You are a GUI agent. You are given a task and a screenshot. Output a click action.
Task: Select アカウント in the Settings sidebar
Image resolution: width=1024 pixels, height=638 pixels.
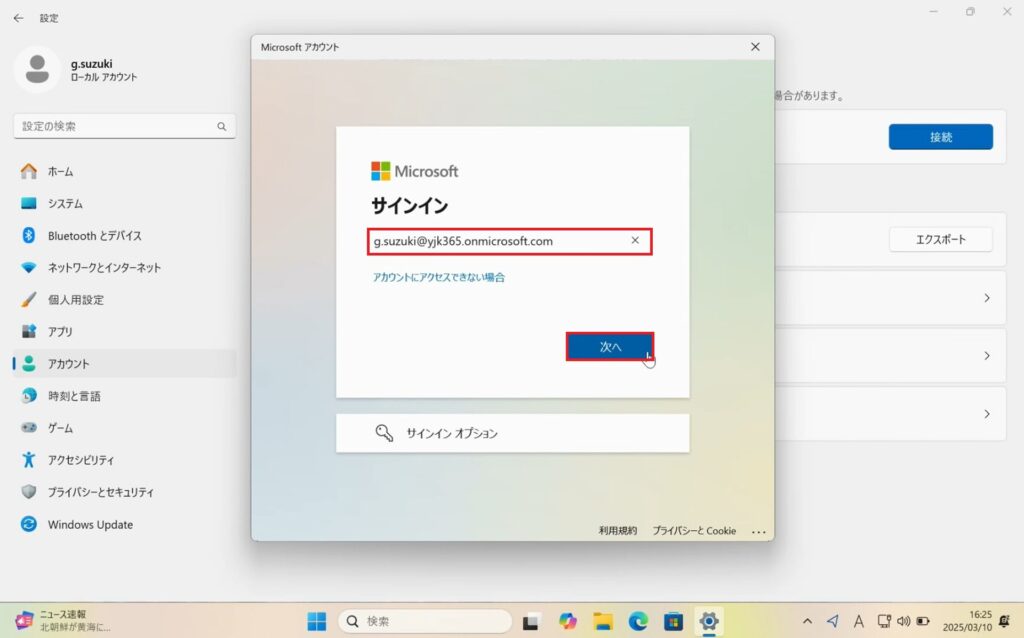point(124,364)
